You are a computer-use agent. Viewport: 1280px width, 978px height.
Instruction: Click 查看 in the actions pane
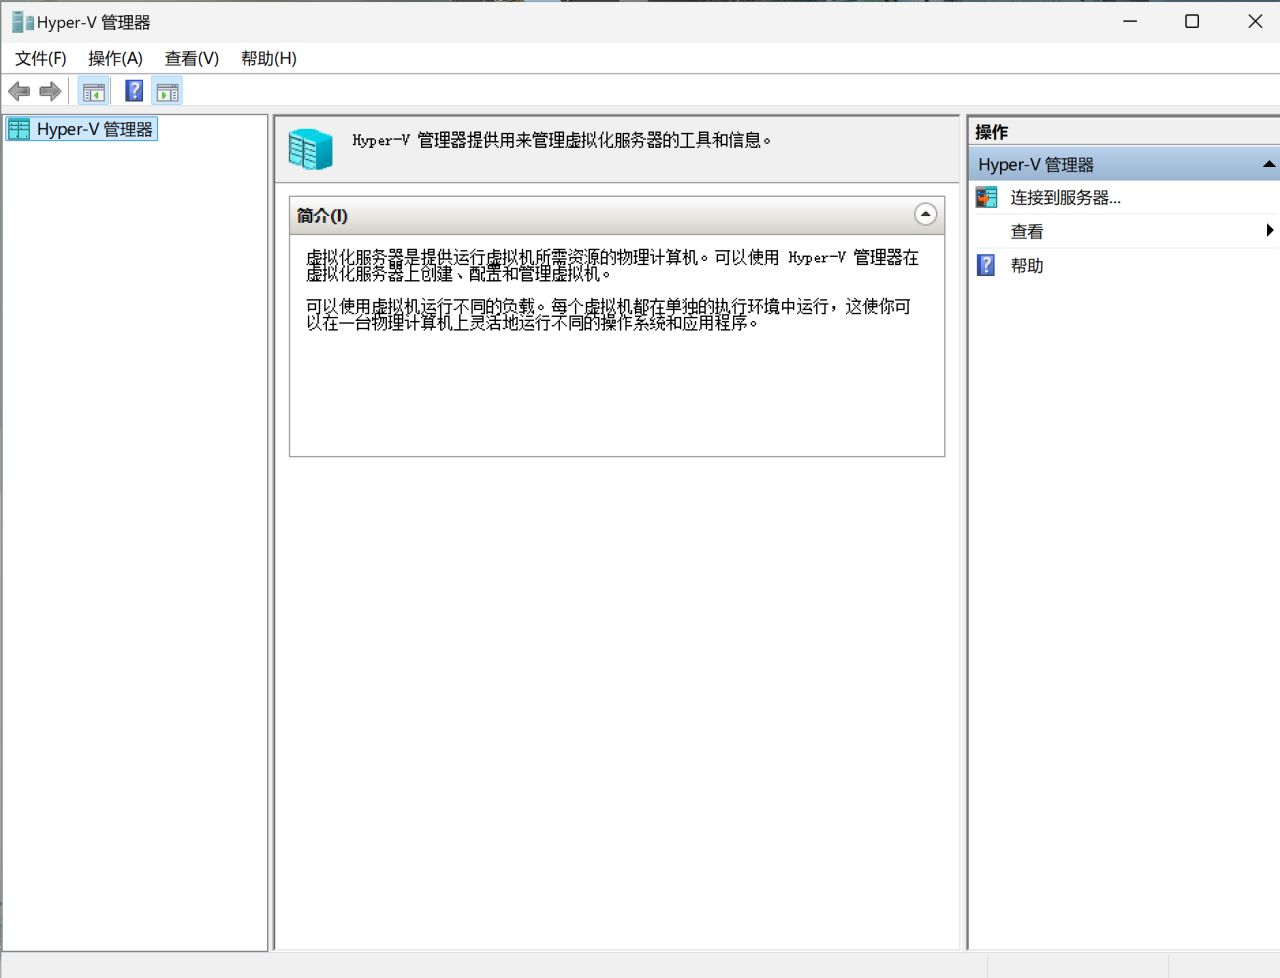click(x=1027, y=232)
